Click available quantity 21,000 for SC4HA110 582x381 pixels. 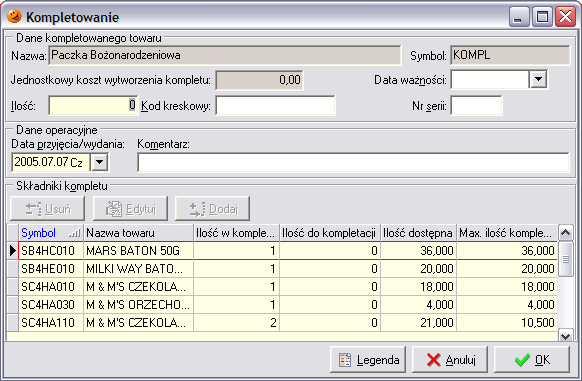418,322
